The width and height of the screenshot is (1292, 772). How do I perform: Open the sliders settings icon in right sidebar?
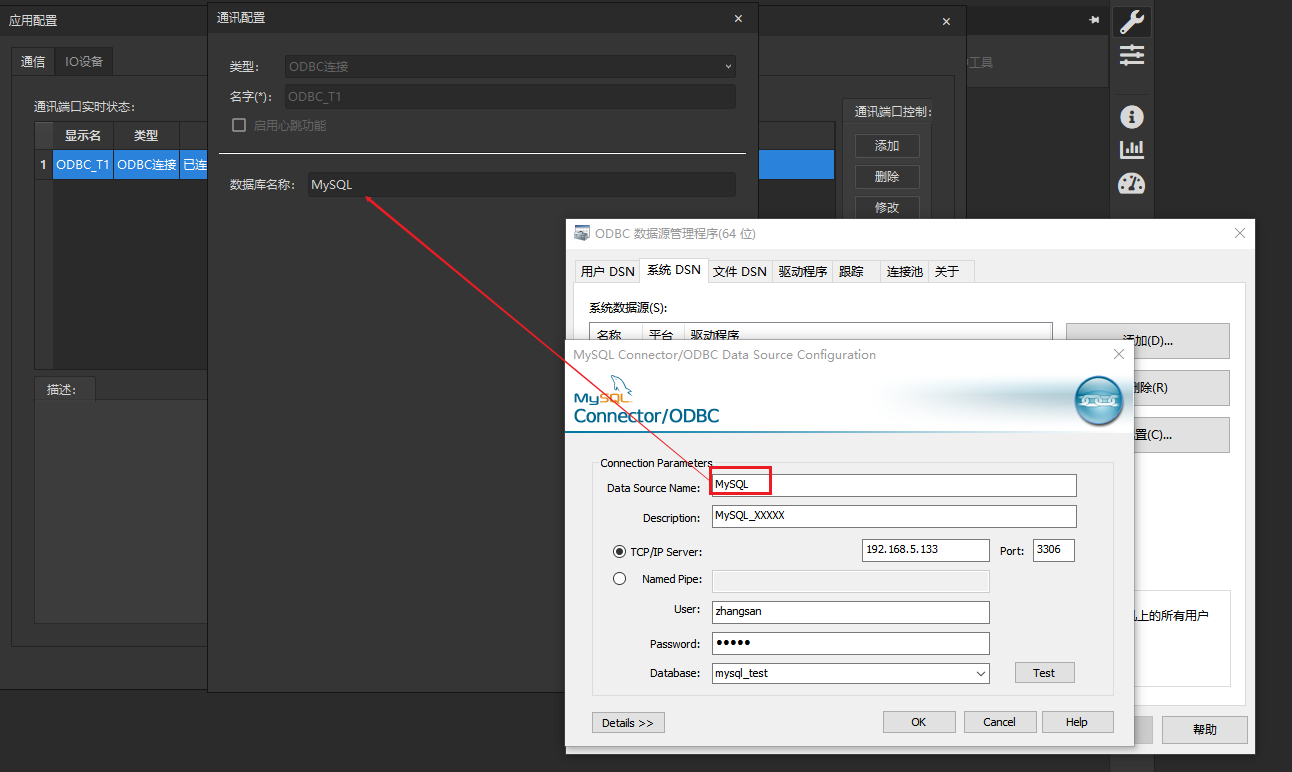1132,55
